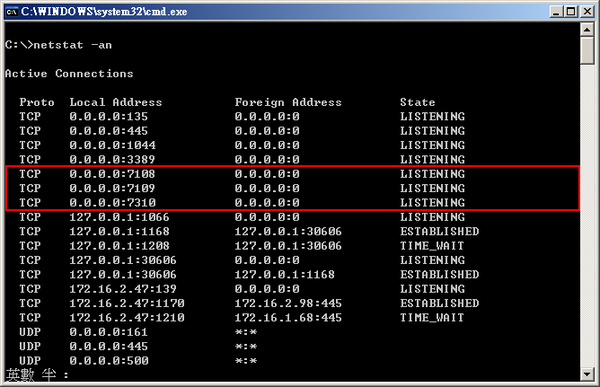Viewport: 600px width, 387px height.
Task: Click local address 127.0.0.1:1168
Action: 119,231
